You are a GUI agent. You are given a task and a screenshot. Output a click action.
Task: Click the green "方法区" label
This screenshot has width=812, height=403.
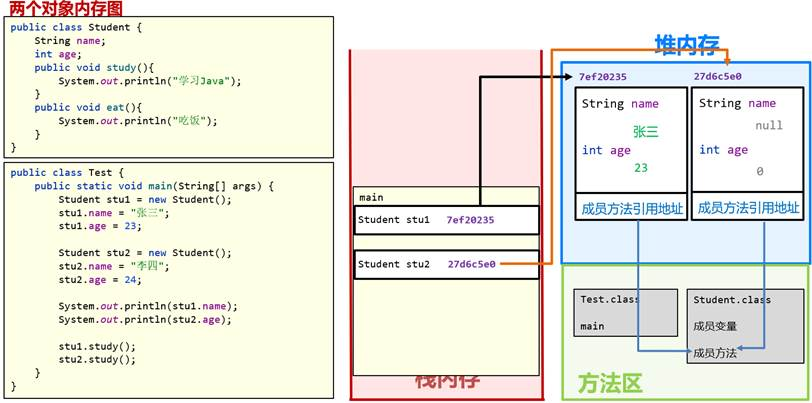[x=610, y=384]
